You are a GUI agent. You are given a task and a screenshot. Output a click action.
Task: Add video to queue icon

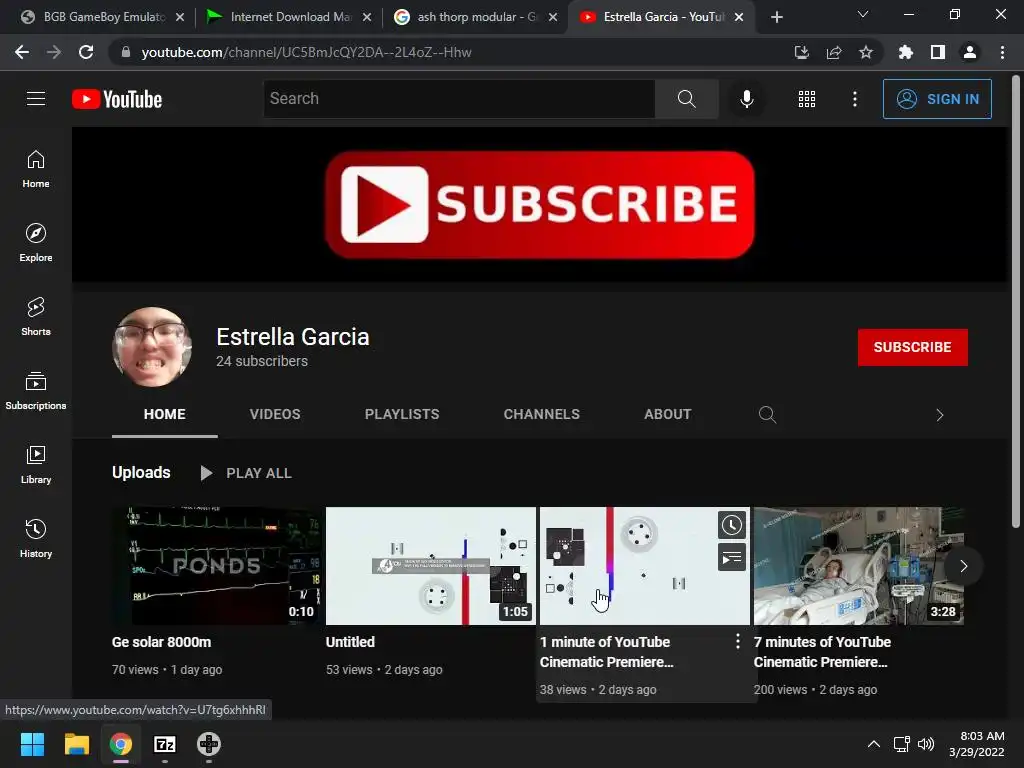pos(731,558)
